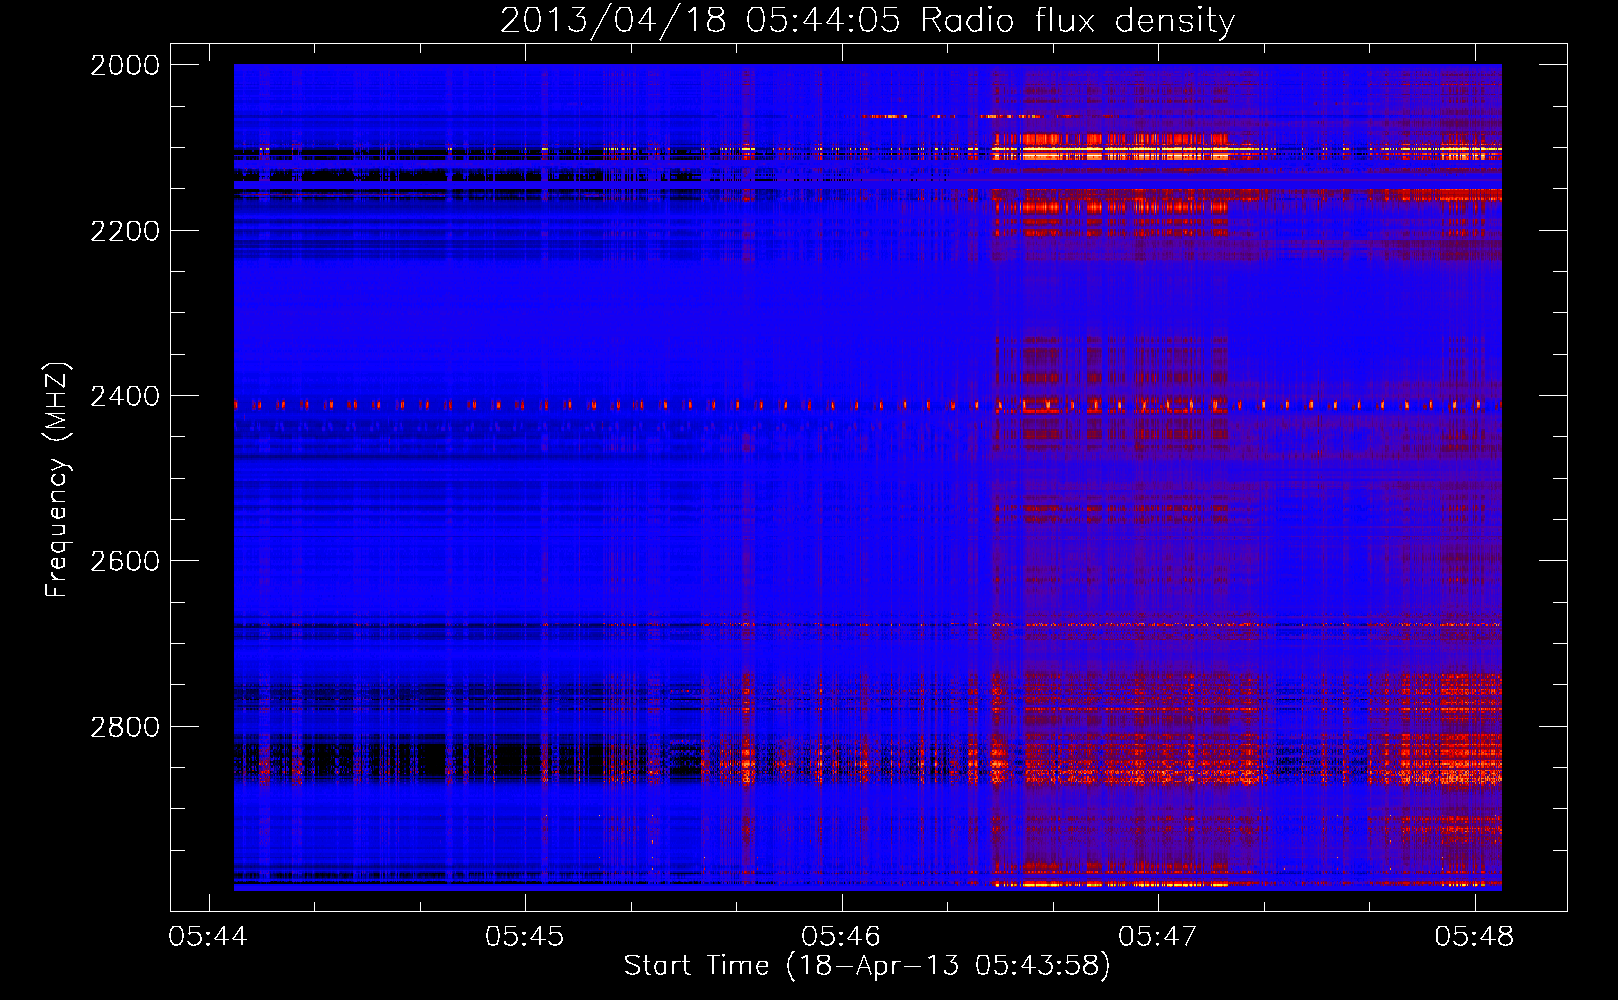Click the thin yellow streak at plot bottom edge
Viewport: 1618px width, 1000px height.
coord(1110,885)
